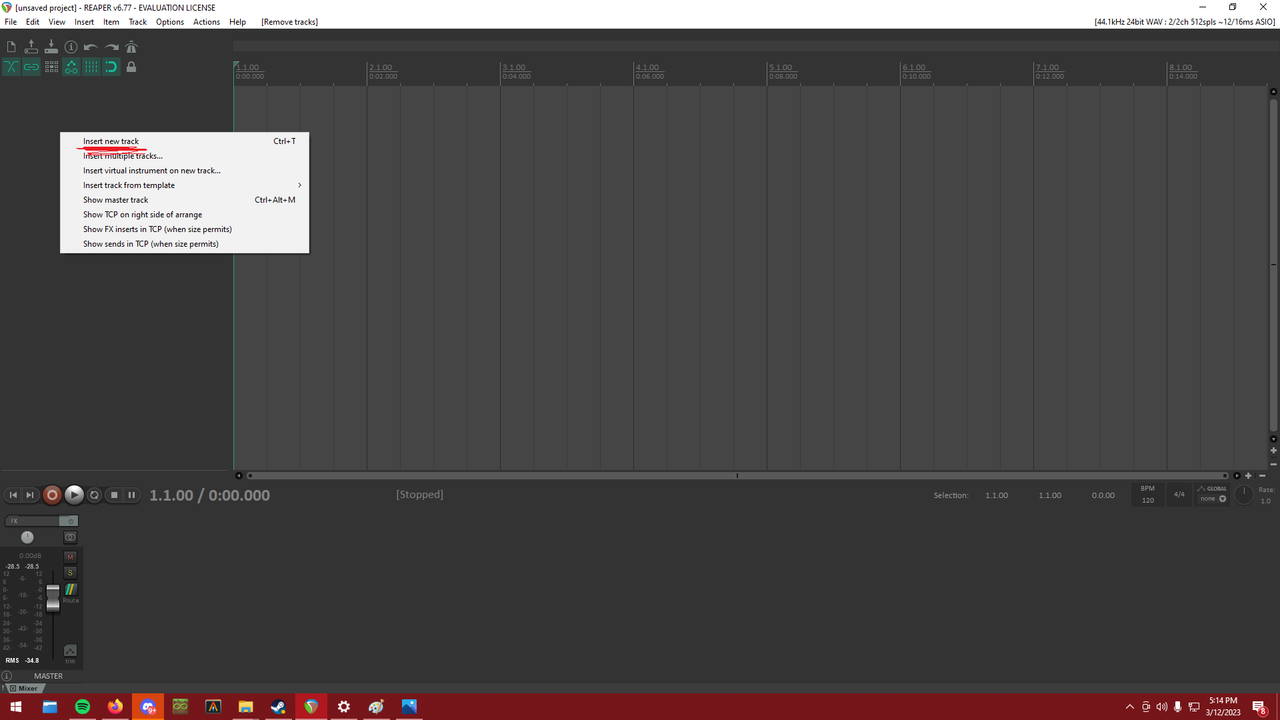This screenshot has height=720, width=1280.
Task: Click the master pan knob
Action: pos(27,537)
